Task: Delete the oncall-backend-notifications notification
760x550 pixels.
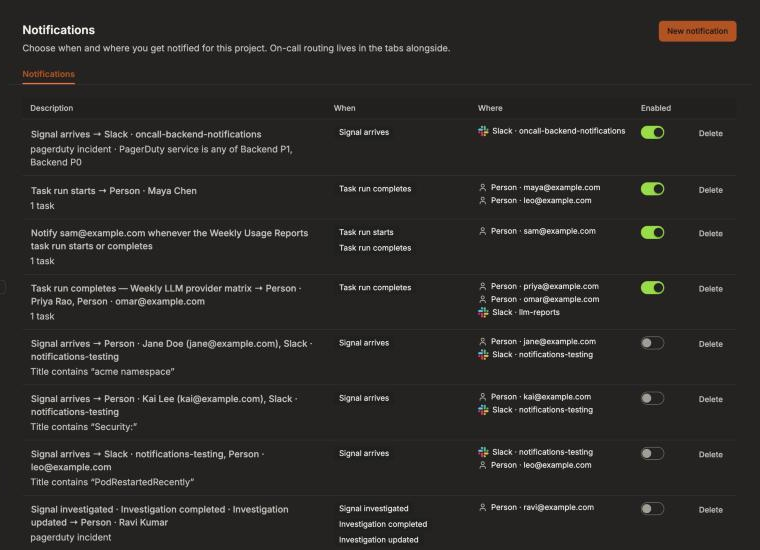Action: (x=711, y=134)
